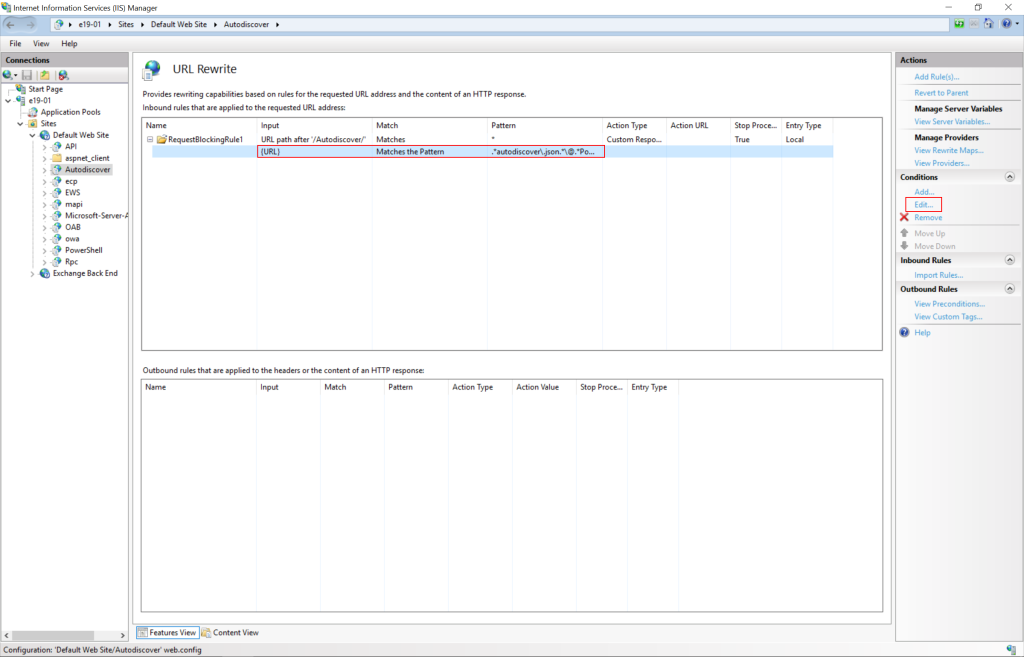The width and height of the screenshot is (1024, 657).
Task: Click the Edit... condition link
Action: pos(923,205)
